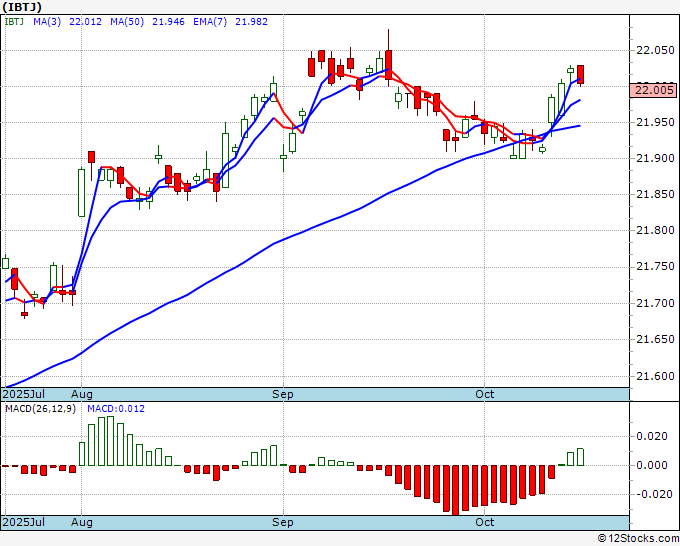
Task: Click the last red candlestick in October
Action: 580,75
